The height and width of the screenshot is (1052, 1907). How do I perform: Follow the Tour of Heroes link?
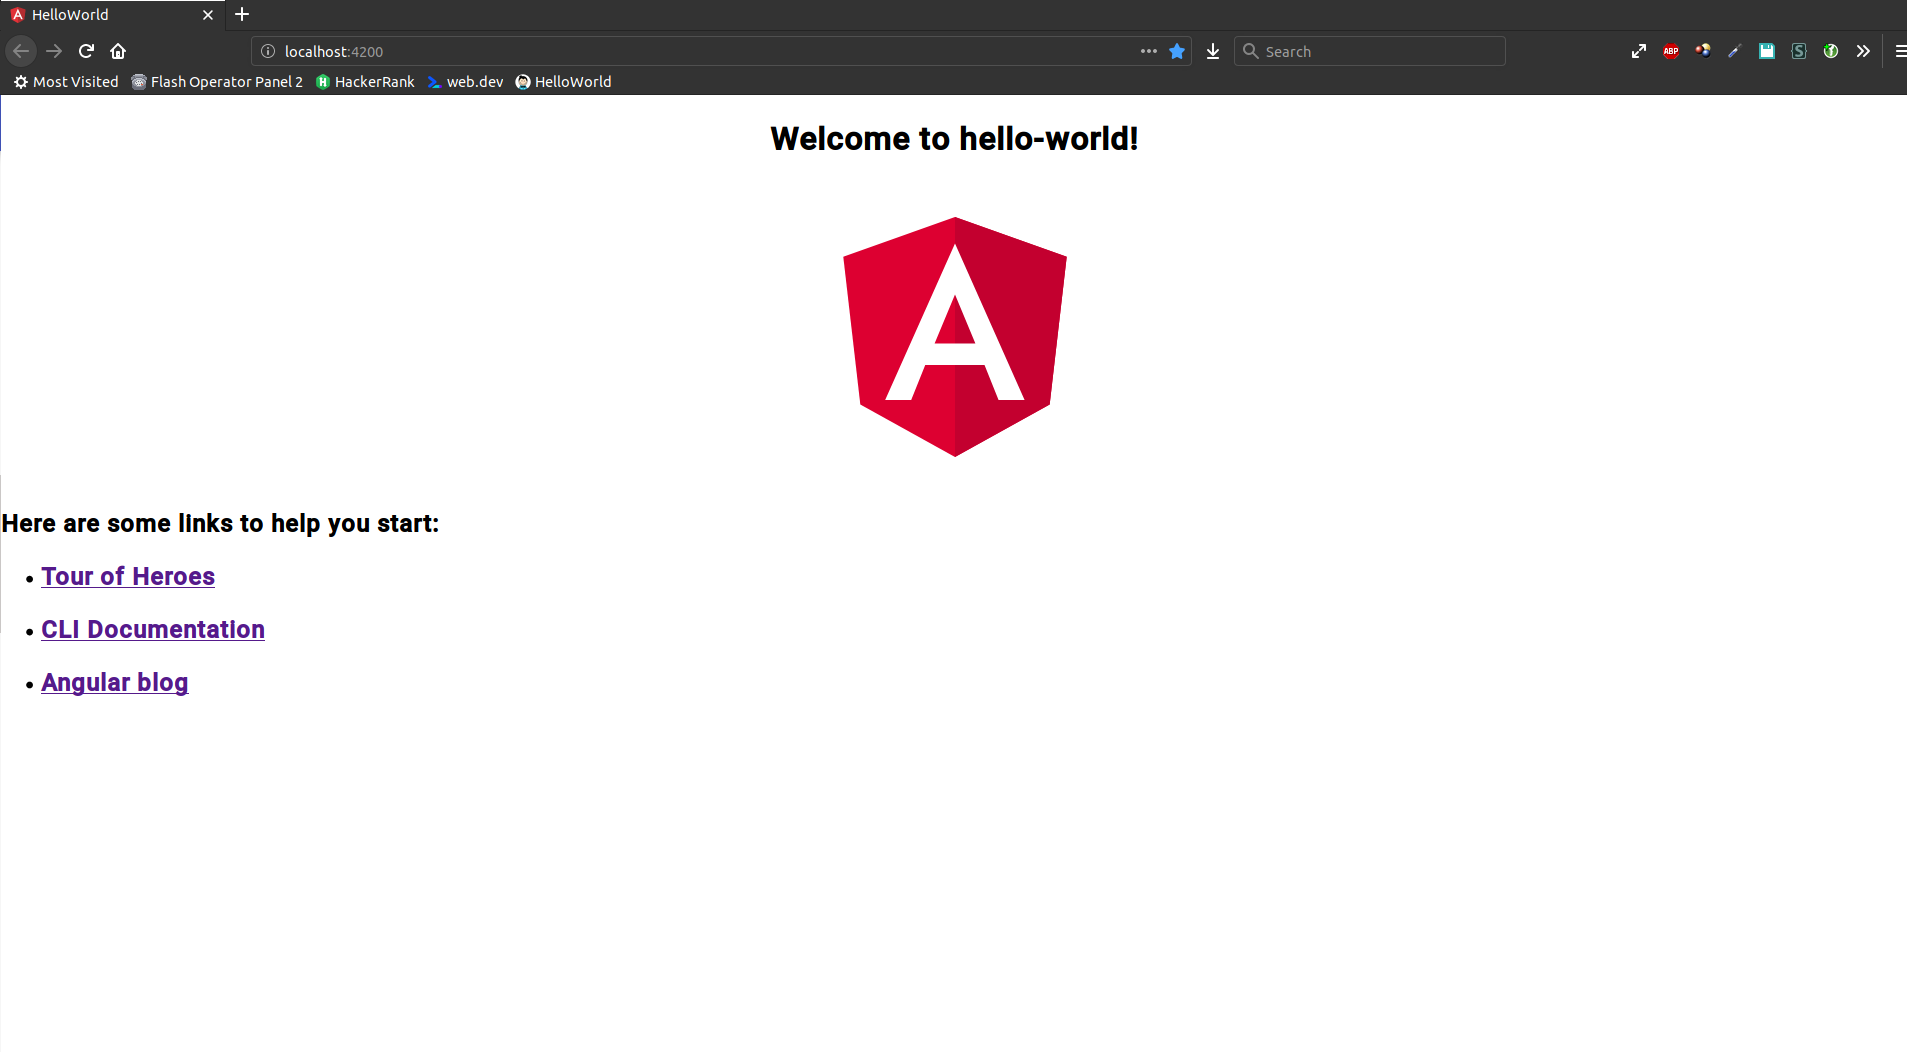[x=128, y=577]
